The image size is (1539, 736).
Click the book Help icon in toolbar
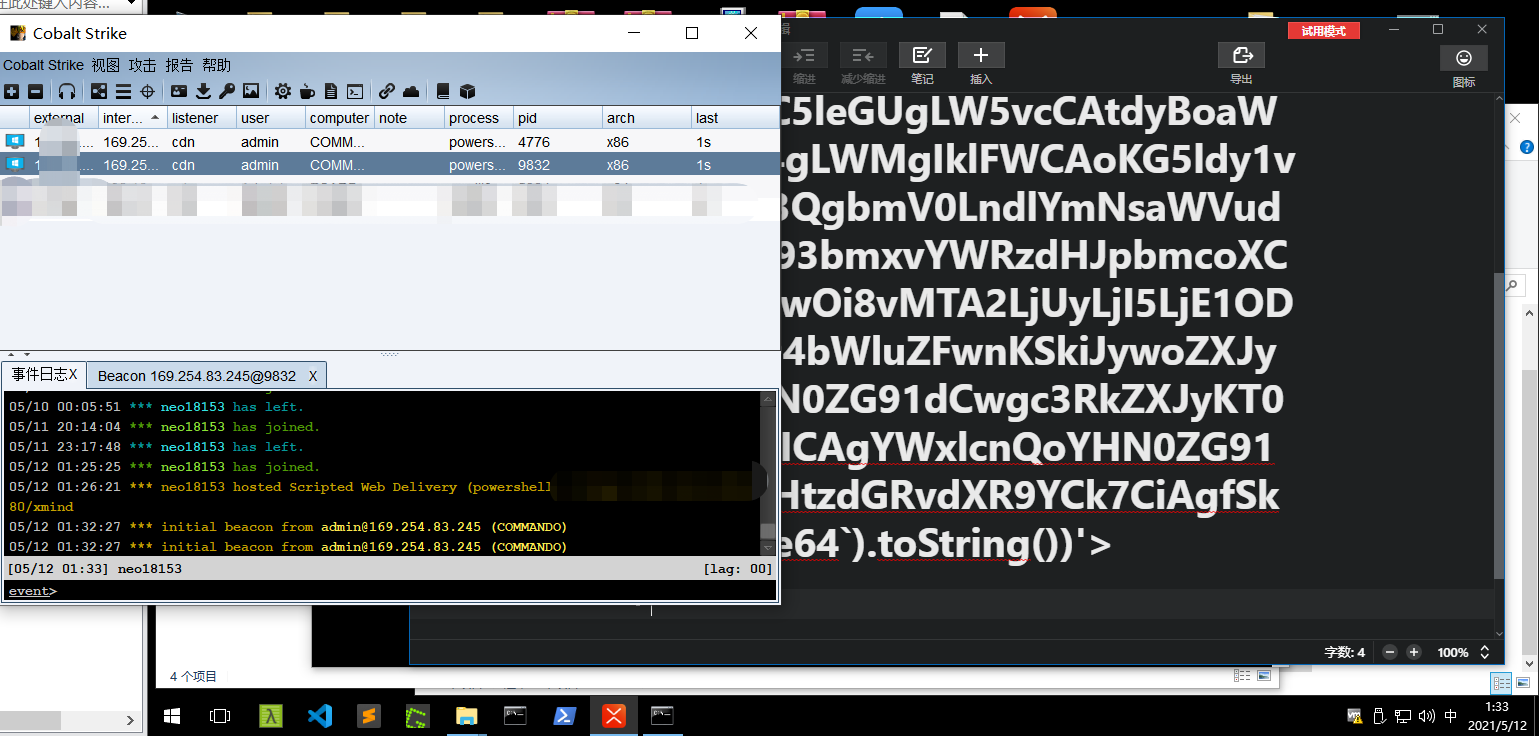tap(443, 91)
